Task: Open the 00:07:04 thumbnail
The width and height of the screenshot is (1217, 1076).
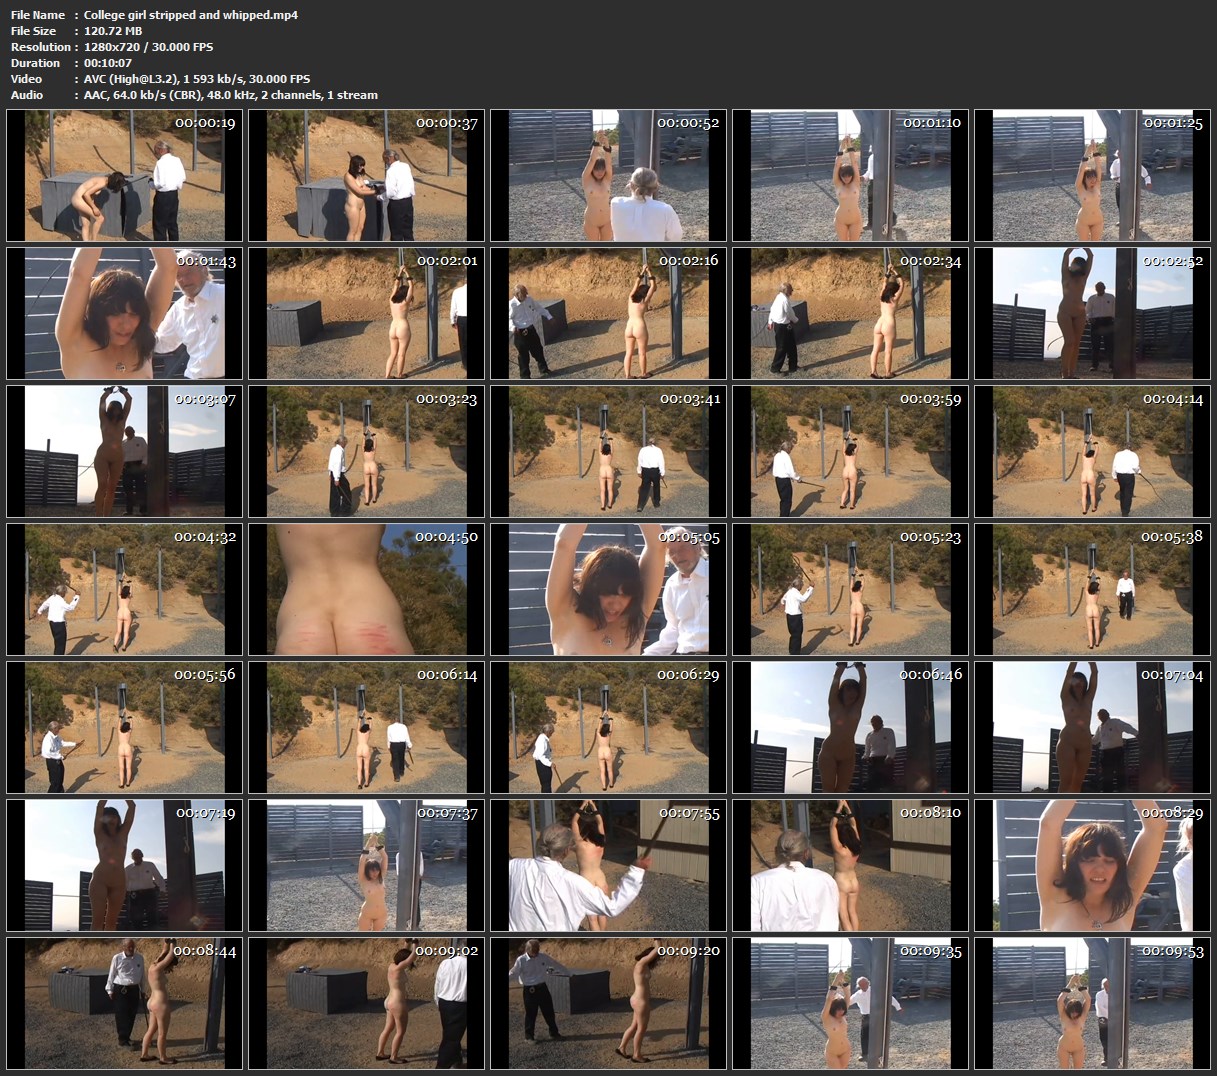Action: click(1093, 728)
